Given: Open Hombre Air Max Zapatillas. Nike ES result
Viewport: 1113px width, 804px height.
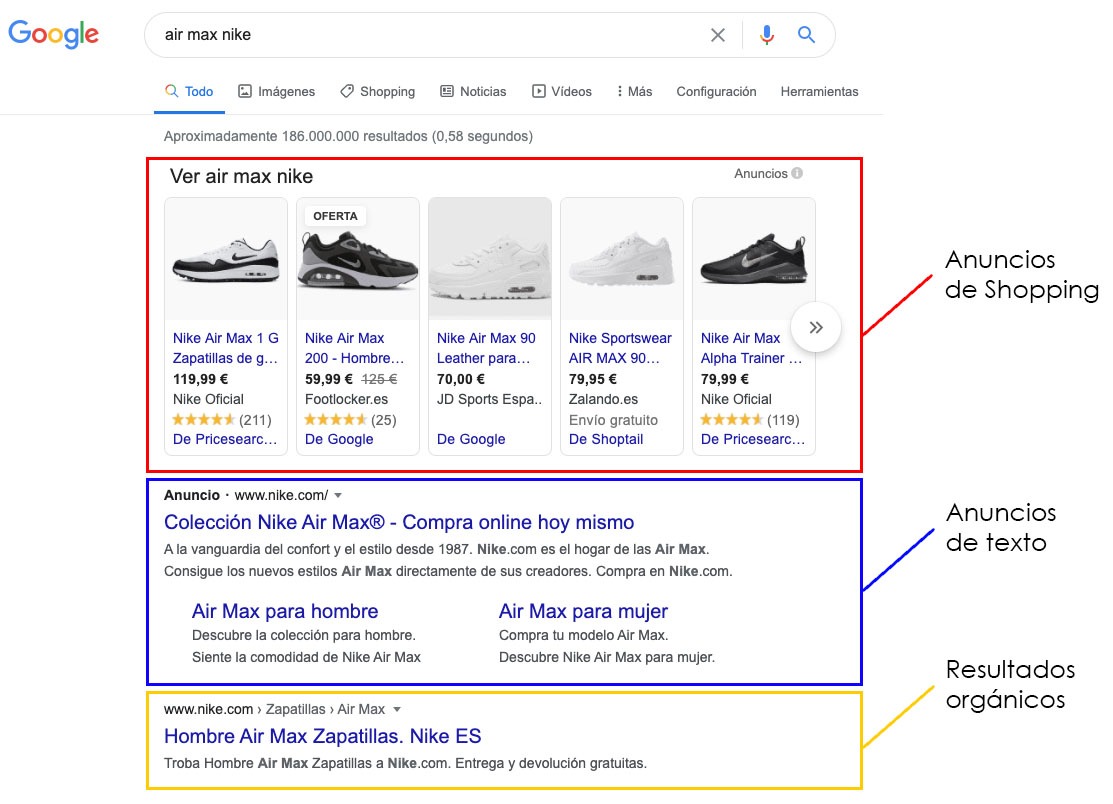Looking at the screenshot, I should tap(322, 736).
